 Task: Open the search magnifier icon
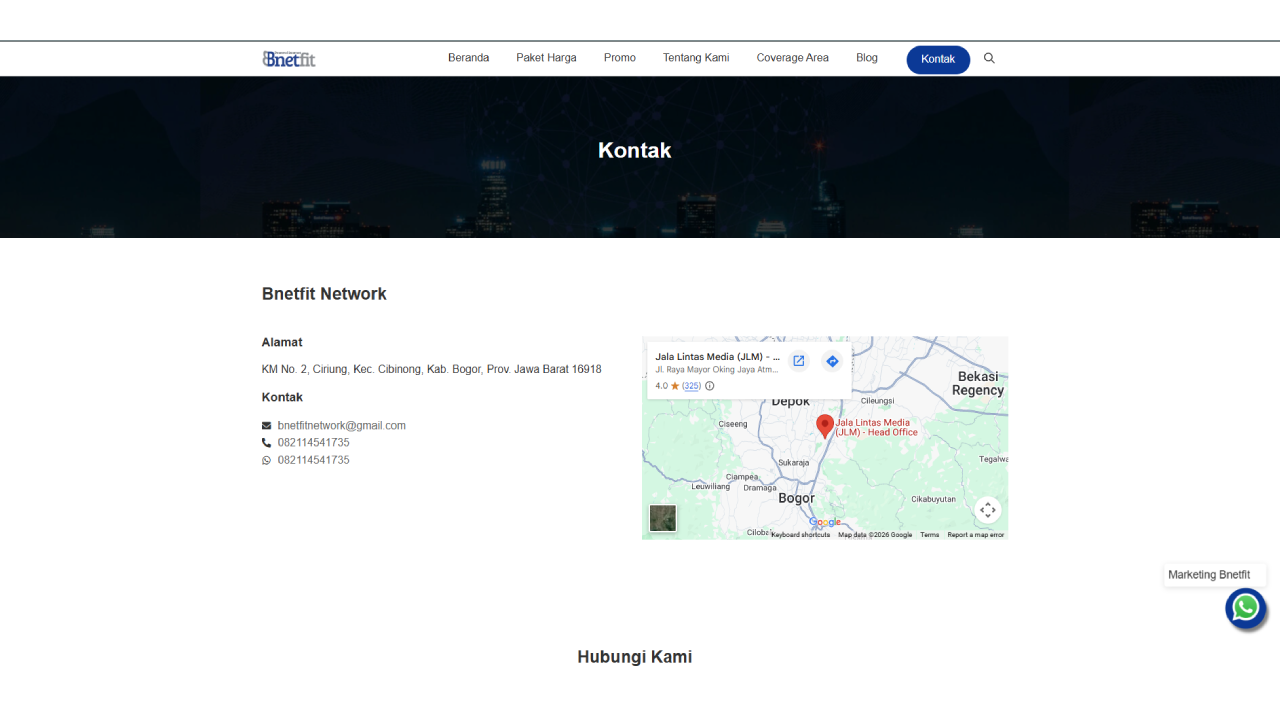pyautogui.click(x=989, y=58)
